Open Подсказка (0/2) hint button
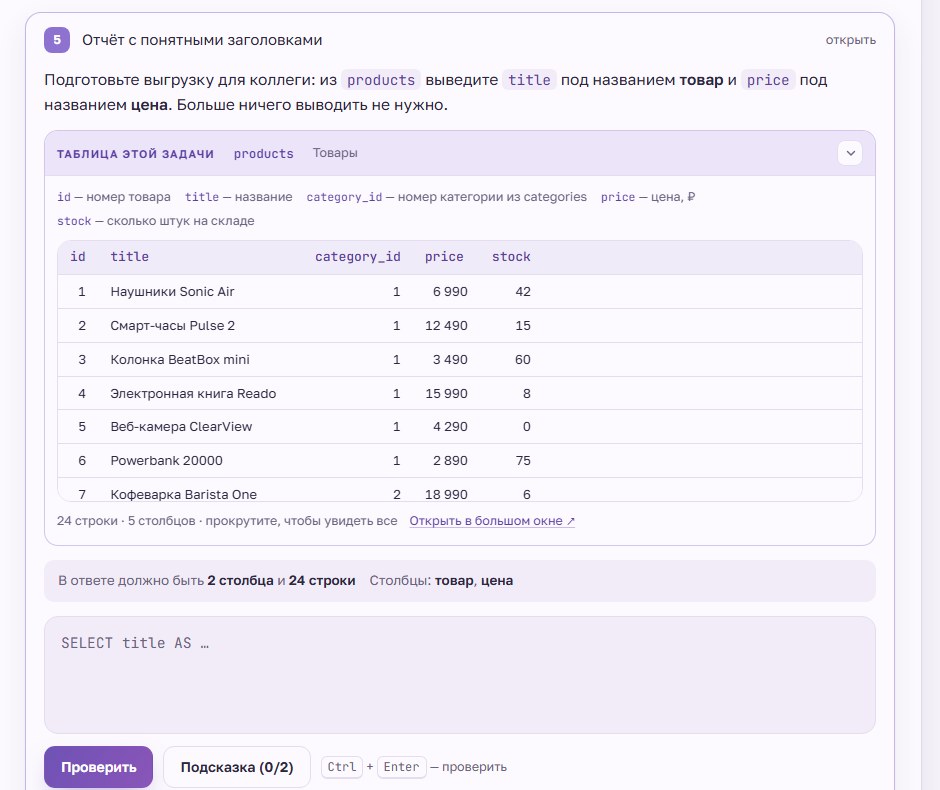Image resolution: width=940 pixels, height=790 pixels. (x=237, y=767)
